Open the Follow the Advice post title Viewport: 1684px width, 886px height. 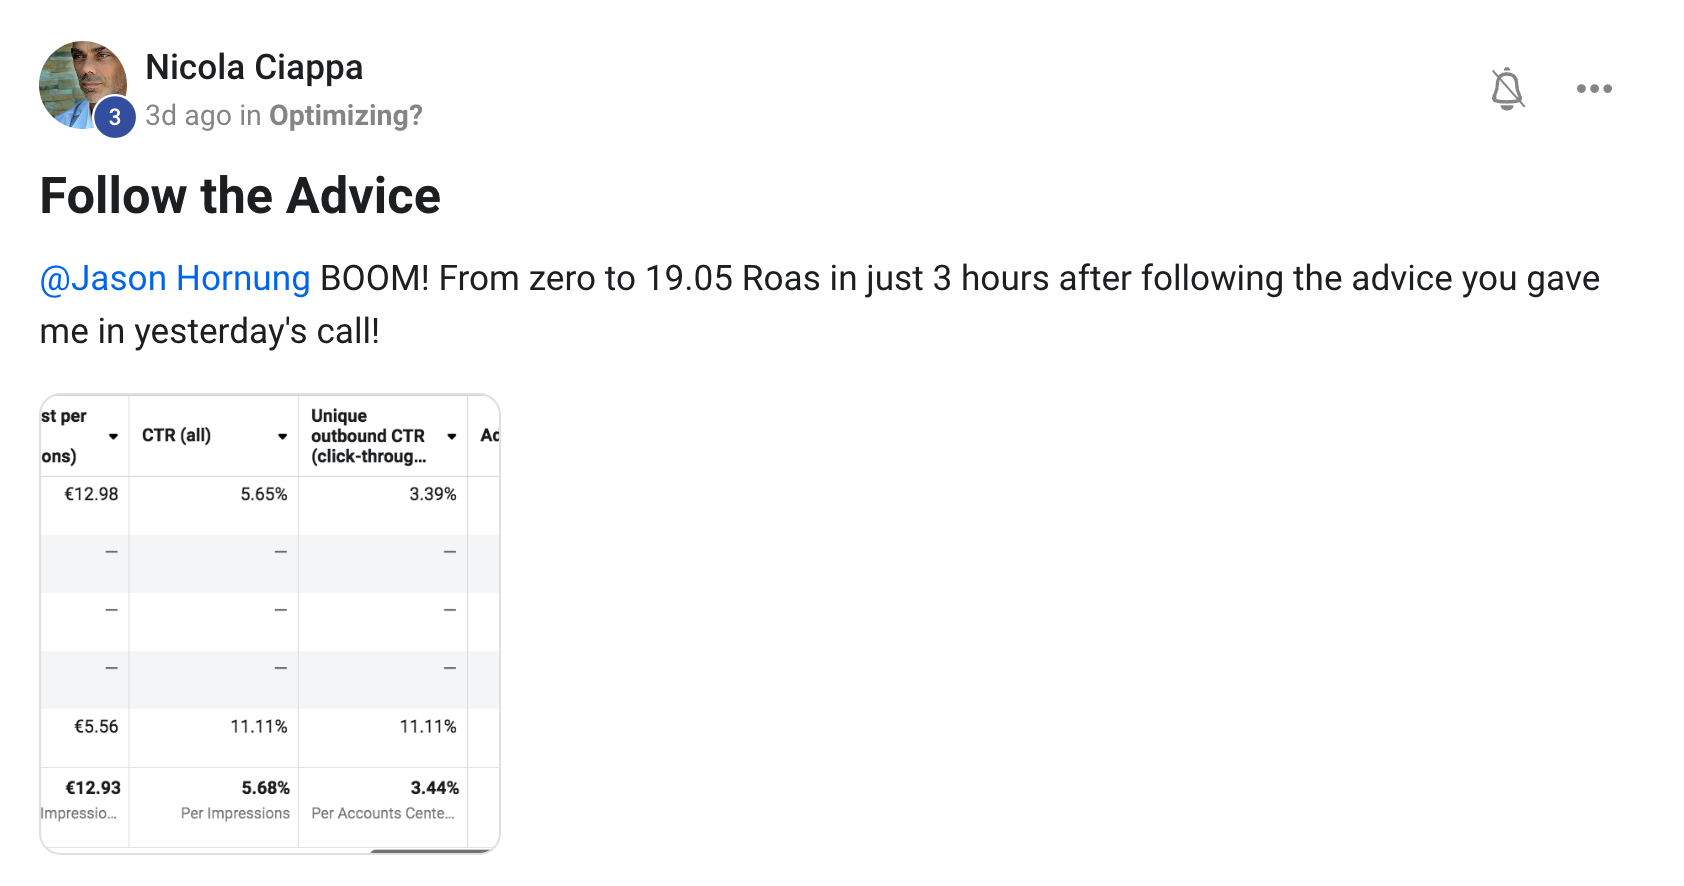tap(240, 196)
